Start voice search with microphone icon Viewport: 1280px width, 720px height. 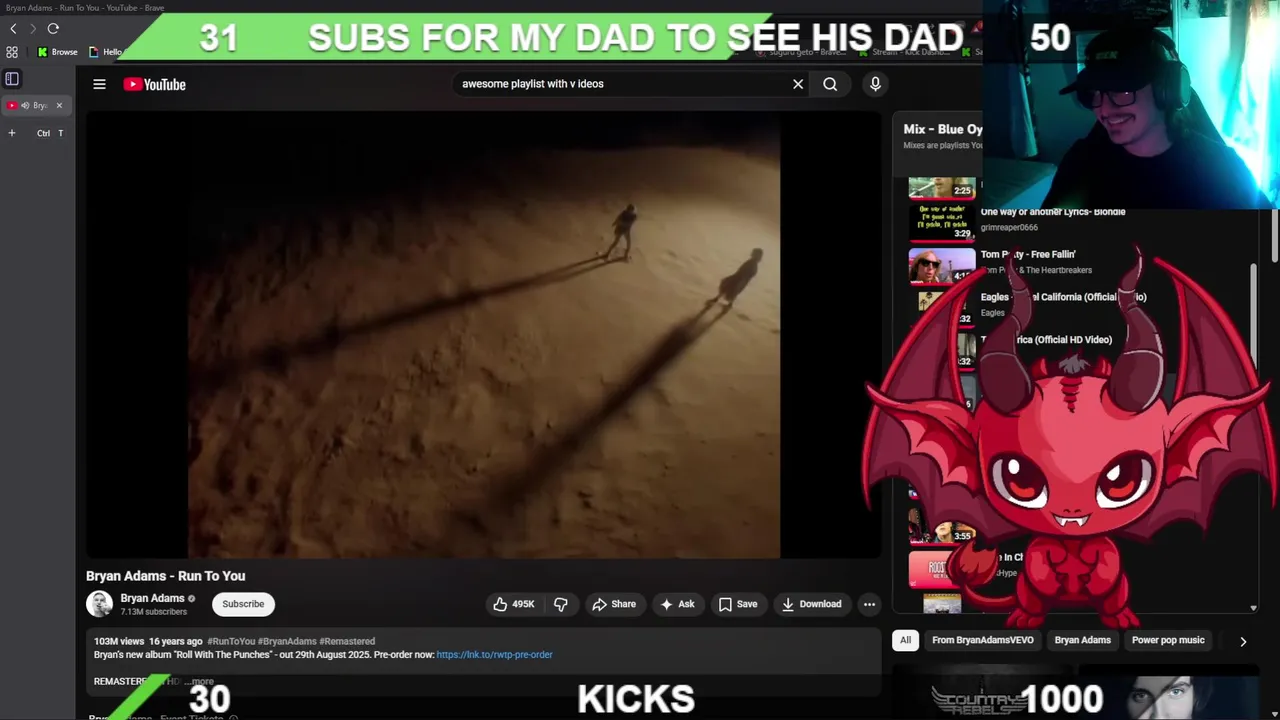coord(875,84)
